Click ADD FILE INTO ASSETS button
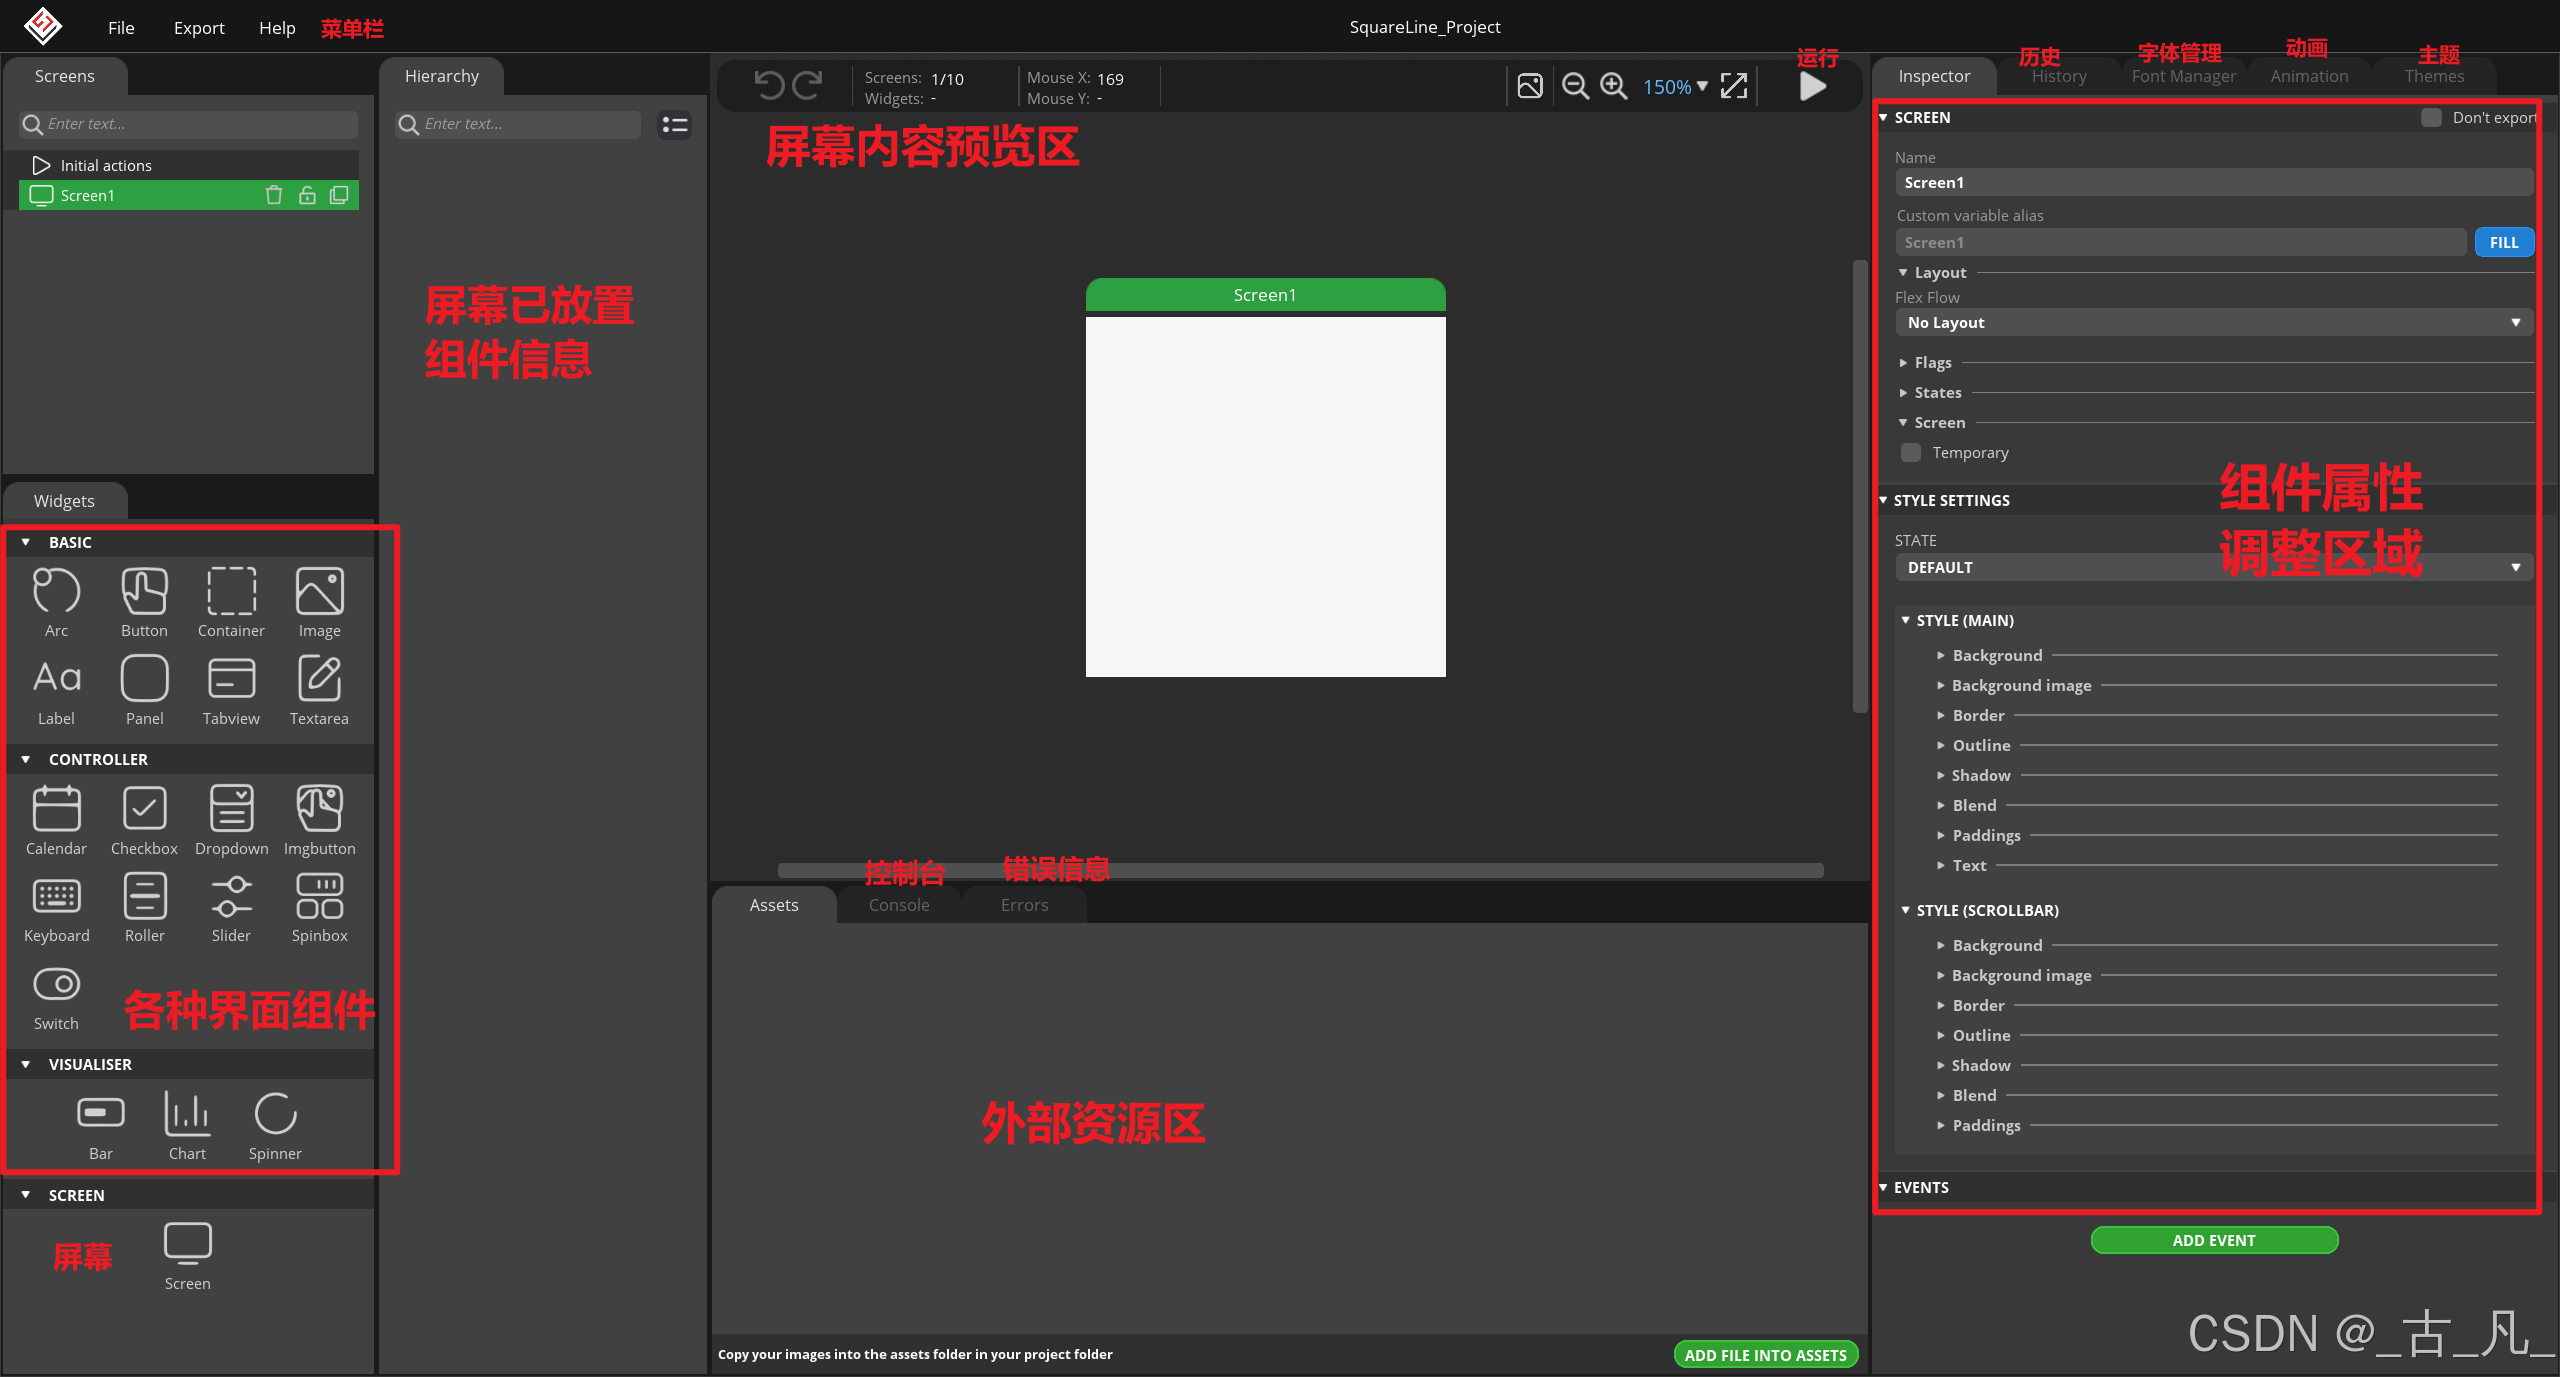The image size is (2560, 1377). pos(1765,1355)
